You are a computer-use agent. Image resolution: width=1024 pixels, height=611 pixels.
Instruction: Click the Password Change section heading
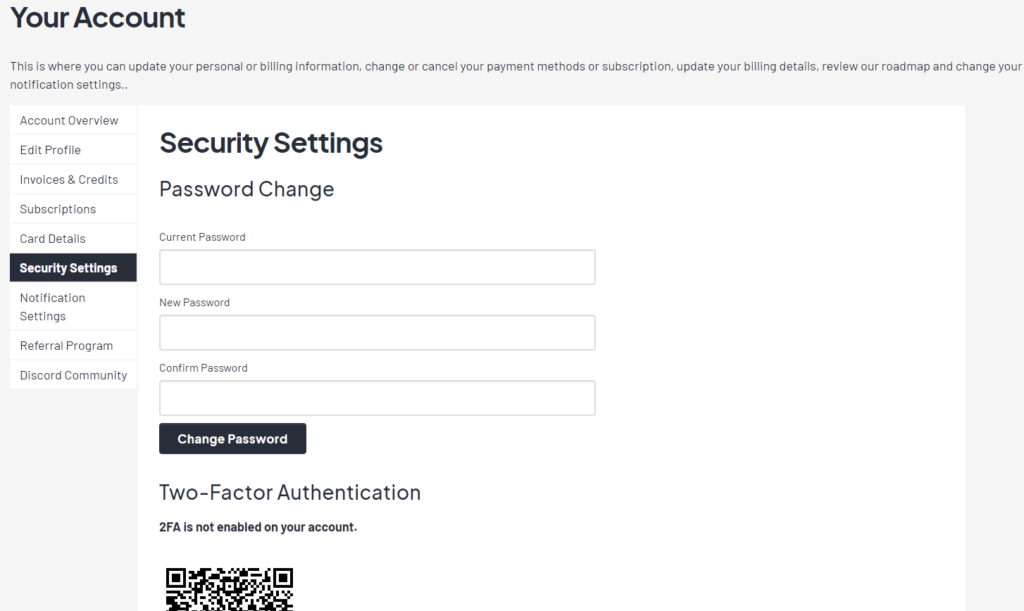tap(246, 188)
